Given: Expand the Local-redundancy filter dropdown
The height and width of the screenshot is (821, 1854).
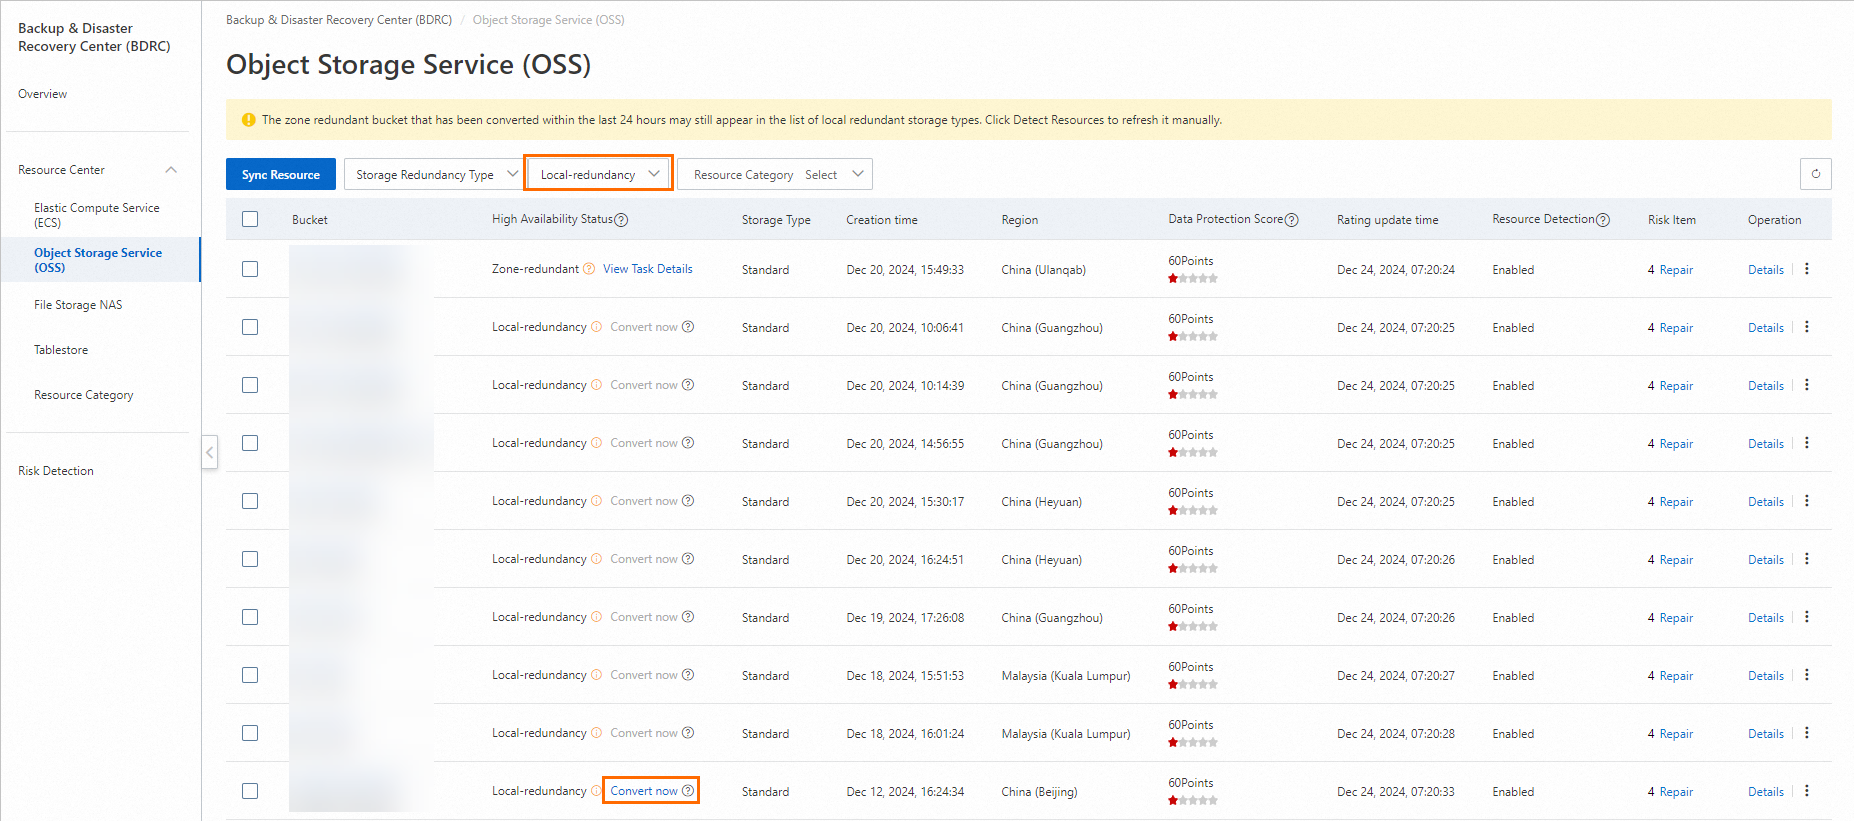Looking at the screenshot, I should pyautogui.click(x=599, y=174).
